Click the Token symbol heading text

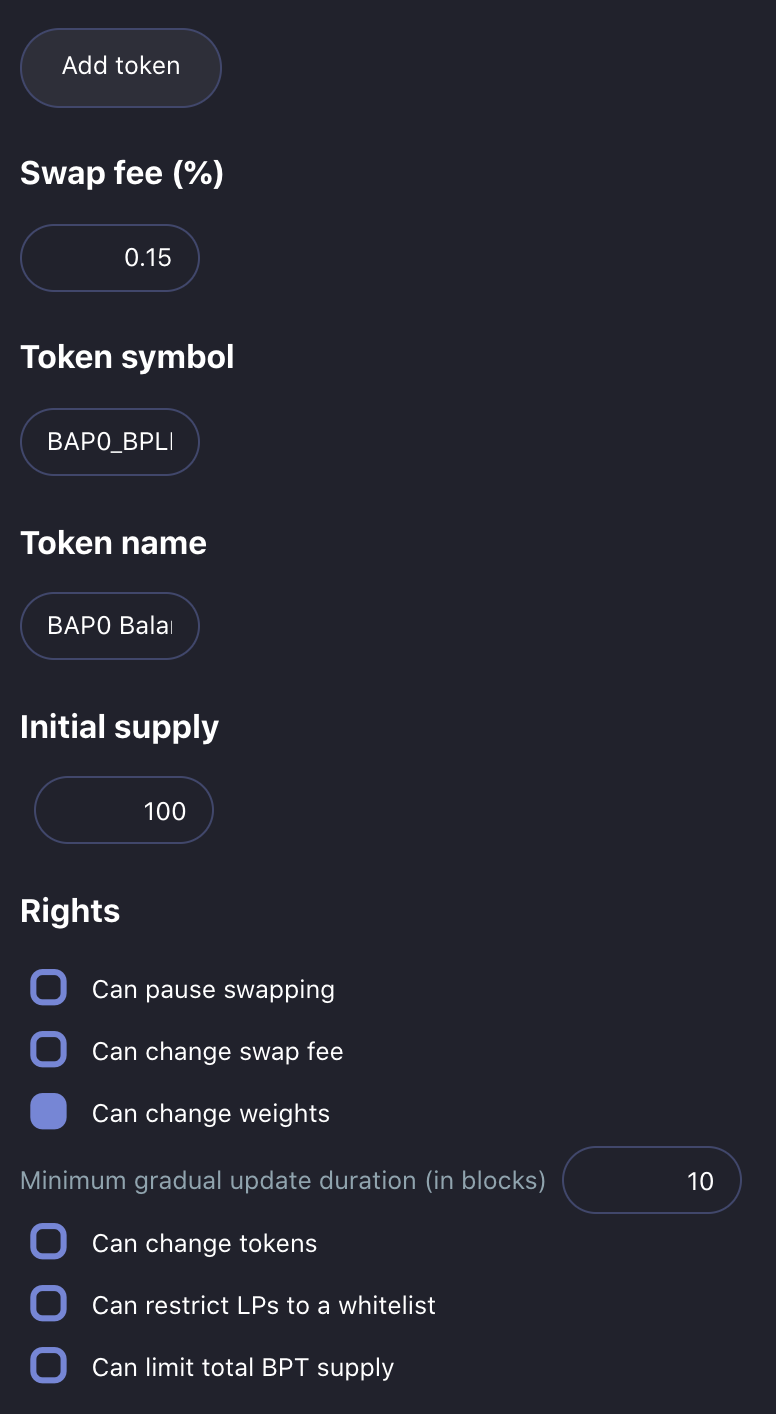[127, 357]
